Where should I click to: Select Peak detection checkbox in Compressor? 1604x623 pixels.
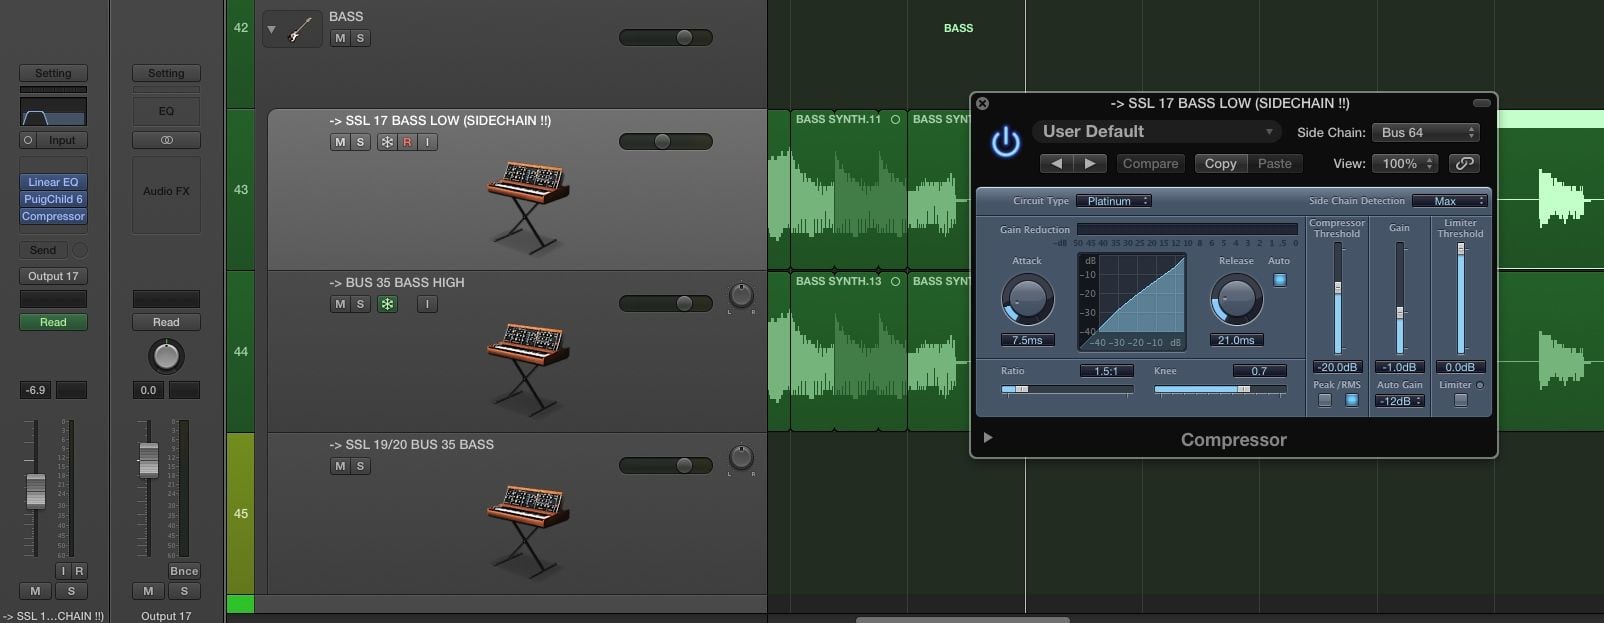[1325, 400]
